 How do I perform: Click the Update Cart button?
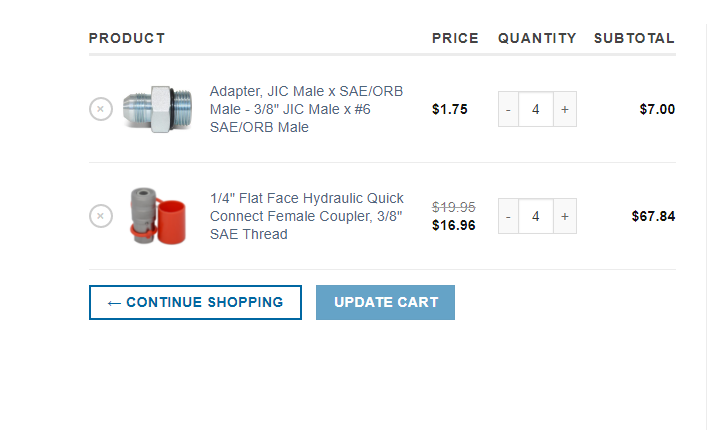point(385,302)
